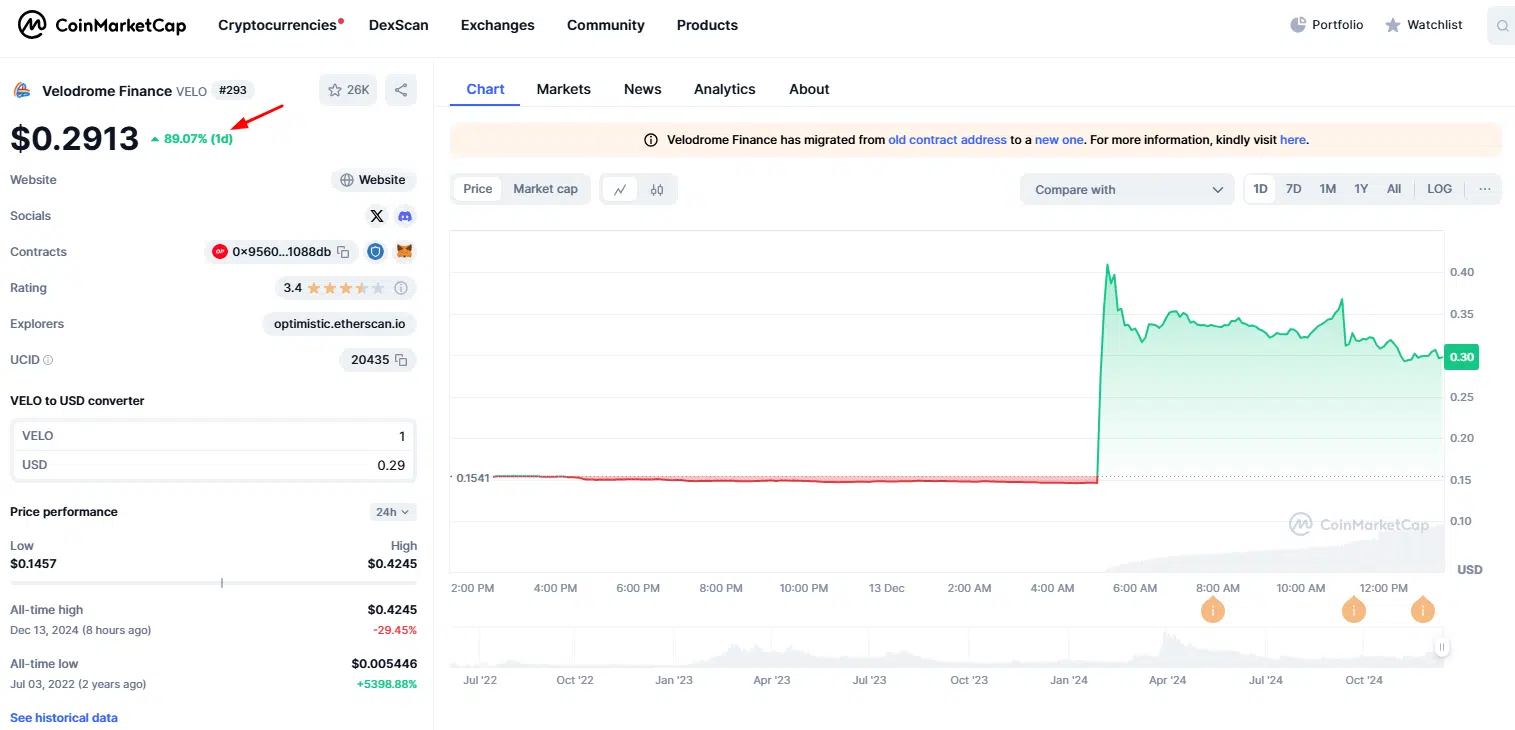1515x730 pixels.
Task: Click the blue shield icon beside contract
Action: click(x=376, y=252)
